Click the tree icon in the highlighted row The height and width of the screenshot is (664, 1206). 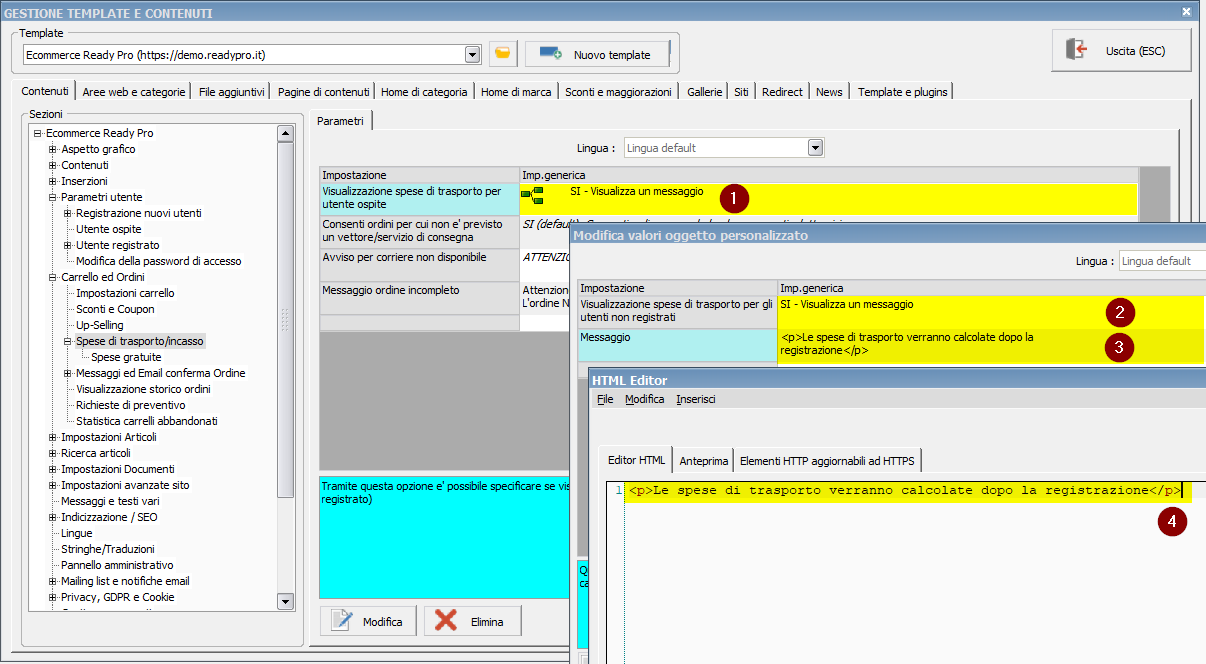tap(532, 194)
